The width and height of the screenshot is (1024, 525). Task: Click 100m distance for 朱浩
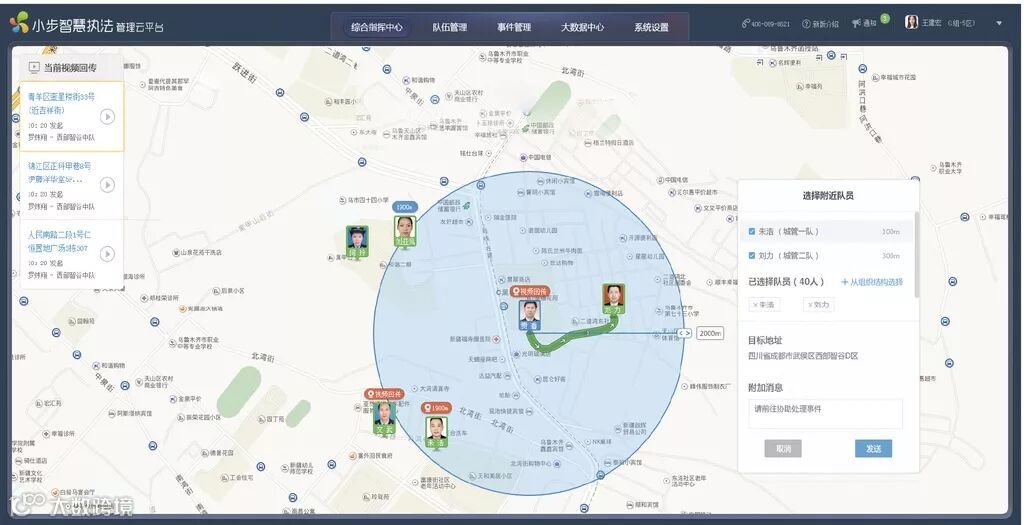coord(890,232)
